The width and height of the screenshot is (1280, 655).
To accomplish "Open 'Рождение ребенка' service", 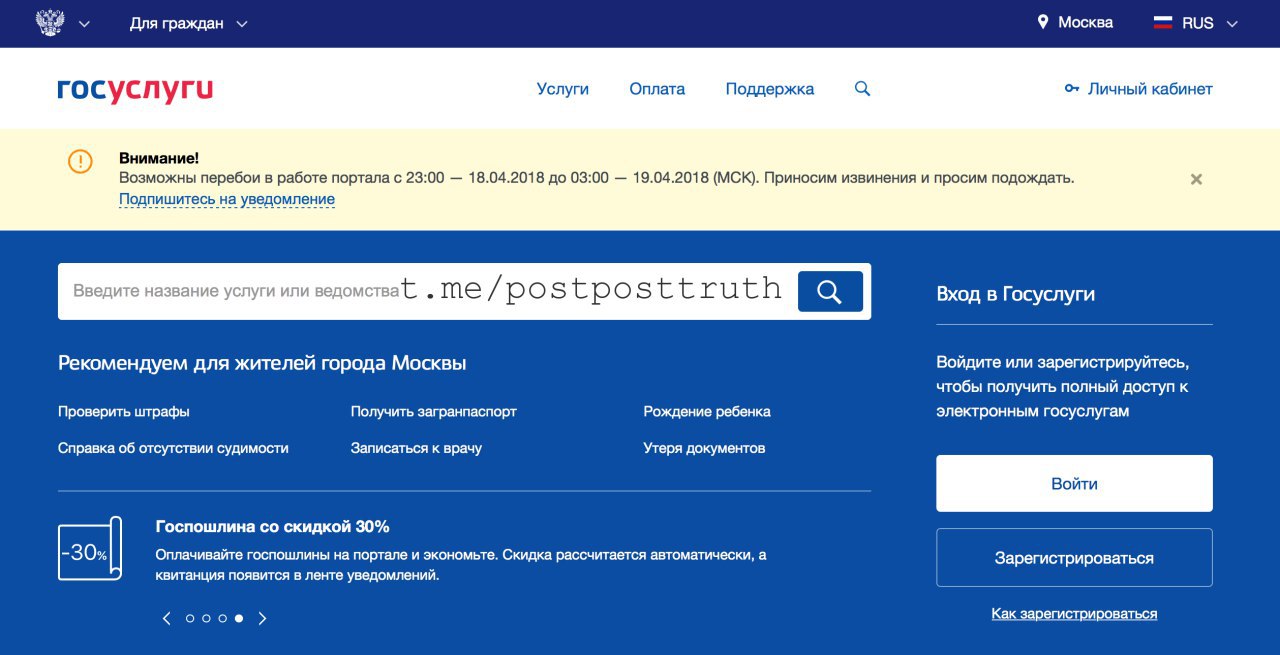I will [x=707, y=411].
